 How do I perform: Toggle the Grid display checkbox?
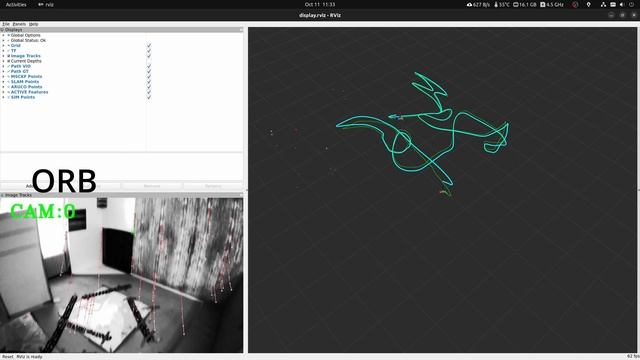[x=149, y=45]
